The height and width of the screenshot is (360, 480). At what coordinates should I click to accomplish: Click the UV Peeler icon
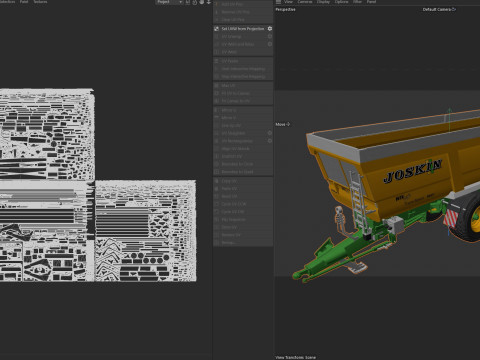point(216,61)
